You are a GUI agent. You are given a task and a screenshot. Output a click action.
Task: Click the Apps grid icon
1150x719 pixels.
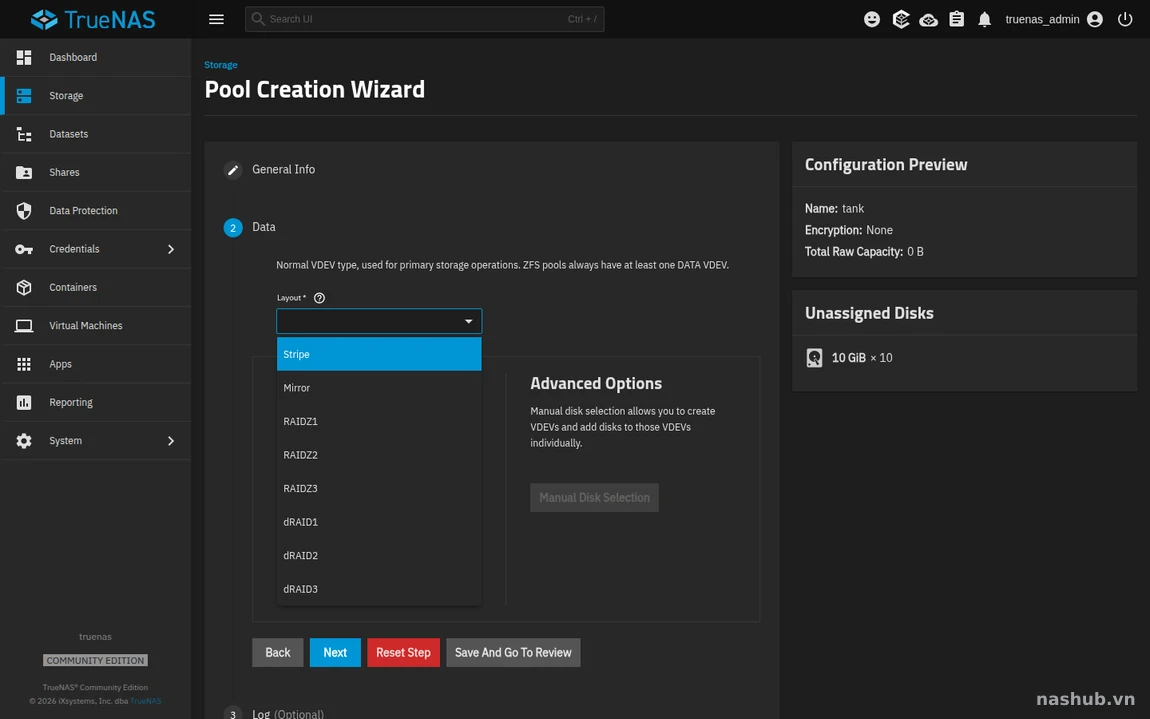click(x=24, y=364)
